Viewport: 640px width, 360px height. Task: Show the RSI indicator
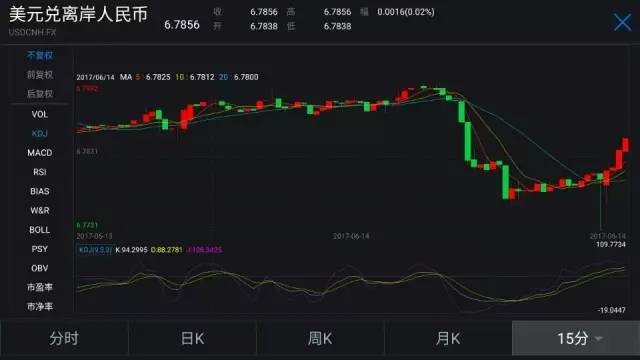(40, 172)
